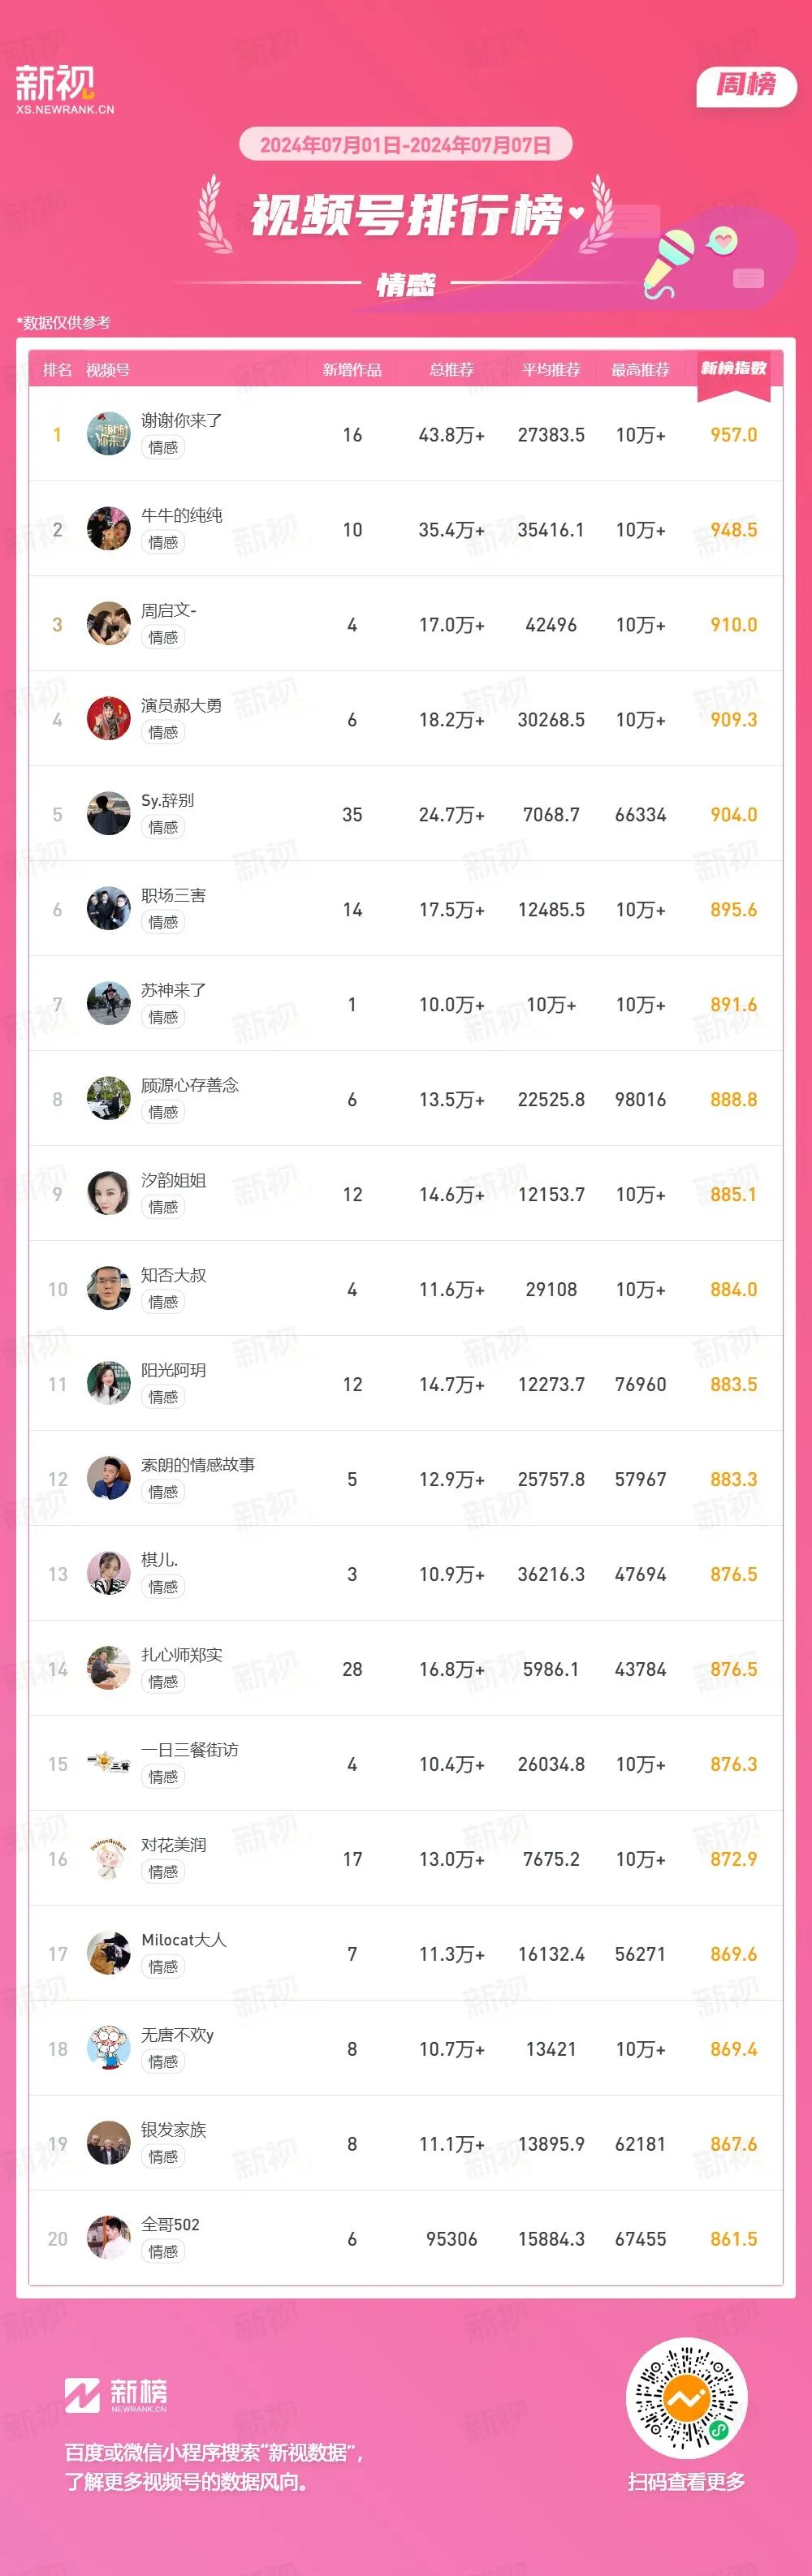Click account name 周启文-
Screen dimensions: 812x2576
point(169,610)
